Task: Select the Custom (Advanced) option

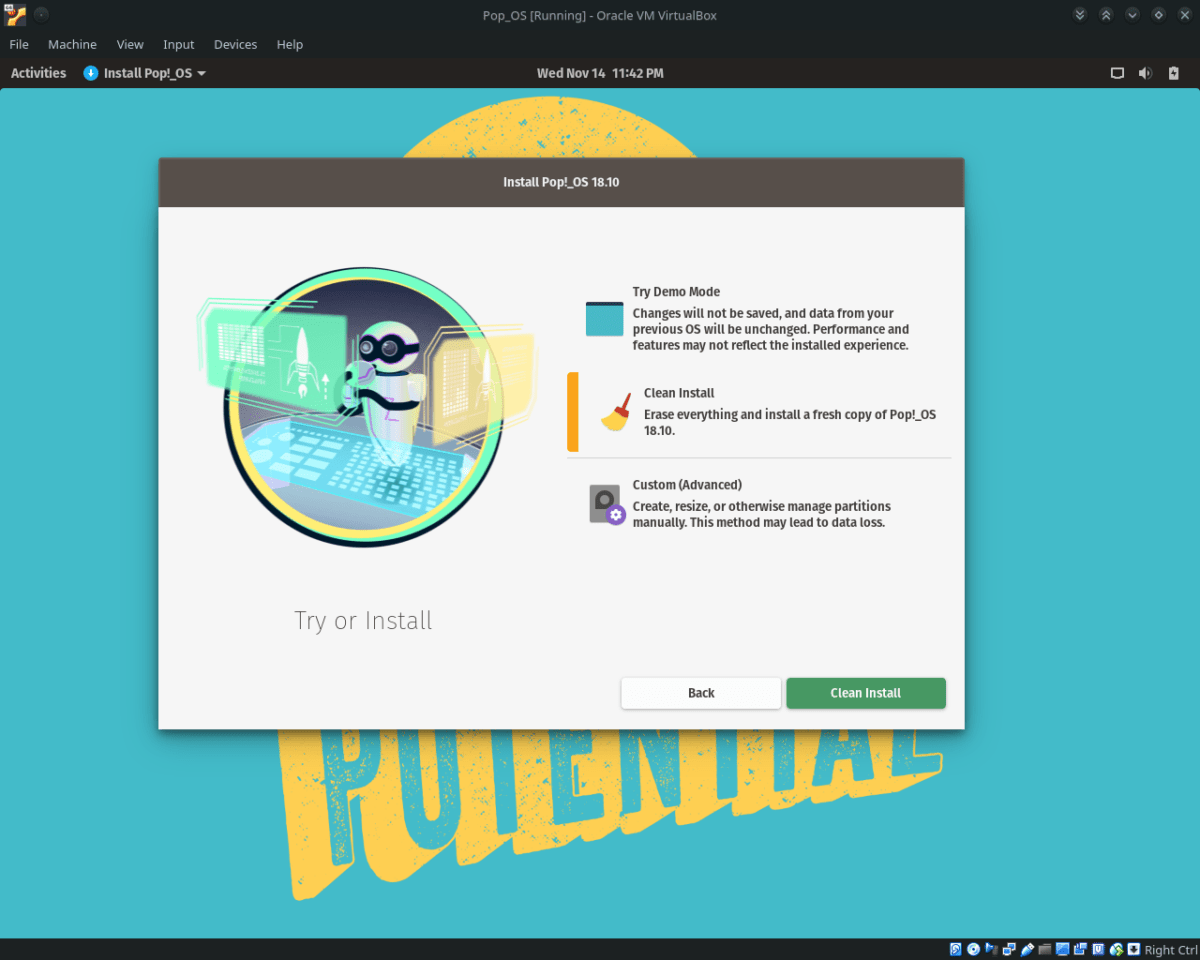Action: tap(760, 505)
